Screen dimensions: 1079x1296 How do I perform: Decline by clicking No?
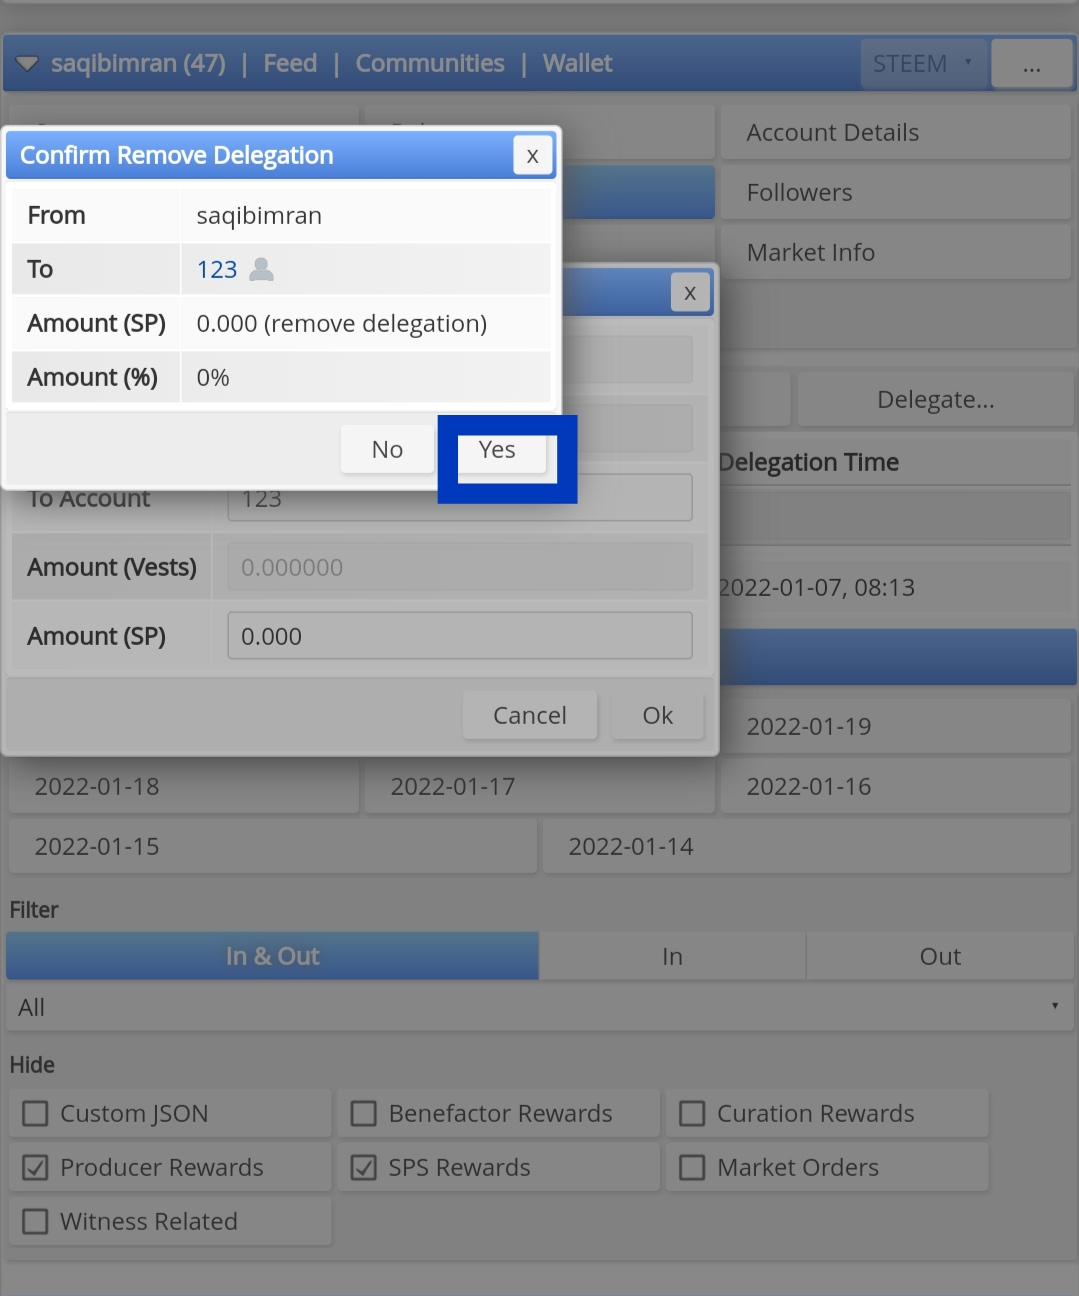point(387,450)
